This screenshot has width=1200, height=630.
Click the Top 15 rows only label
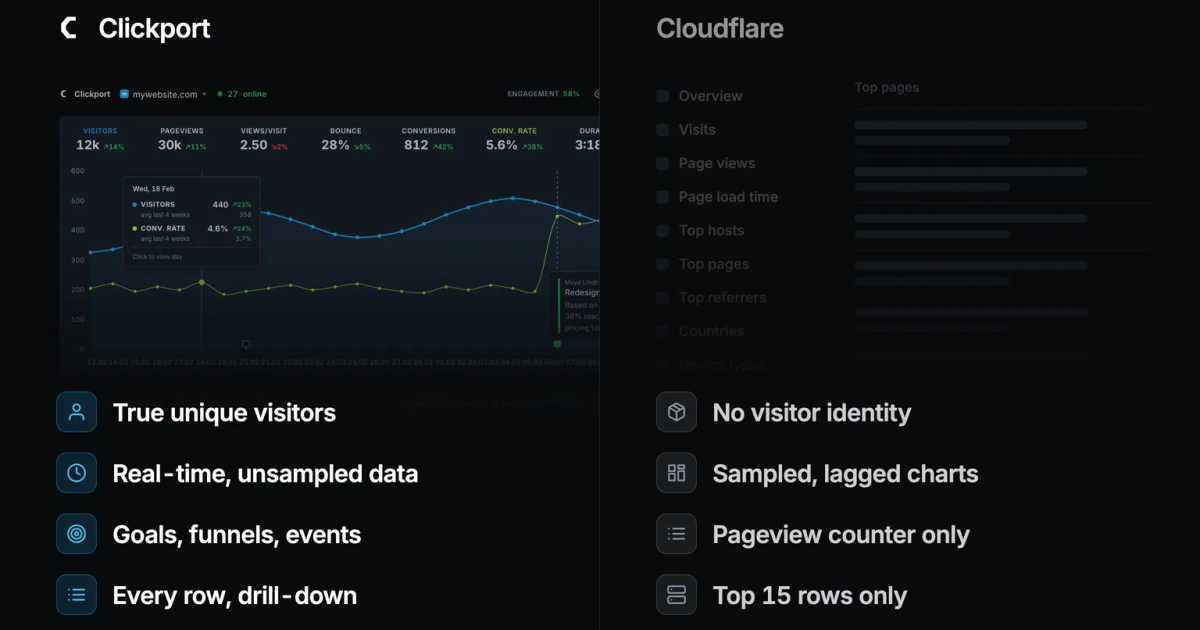tap(810, 596)
